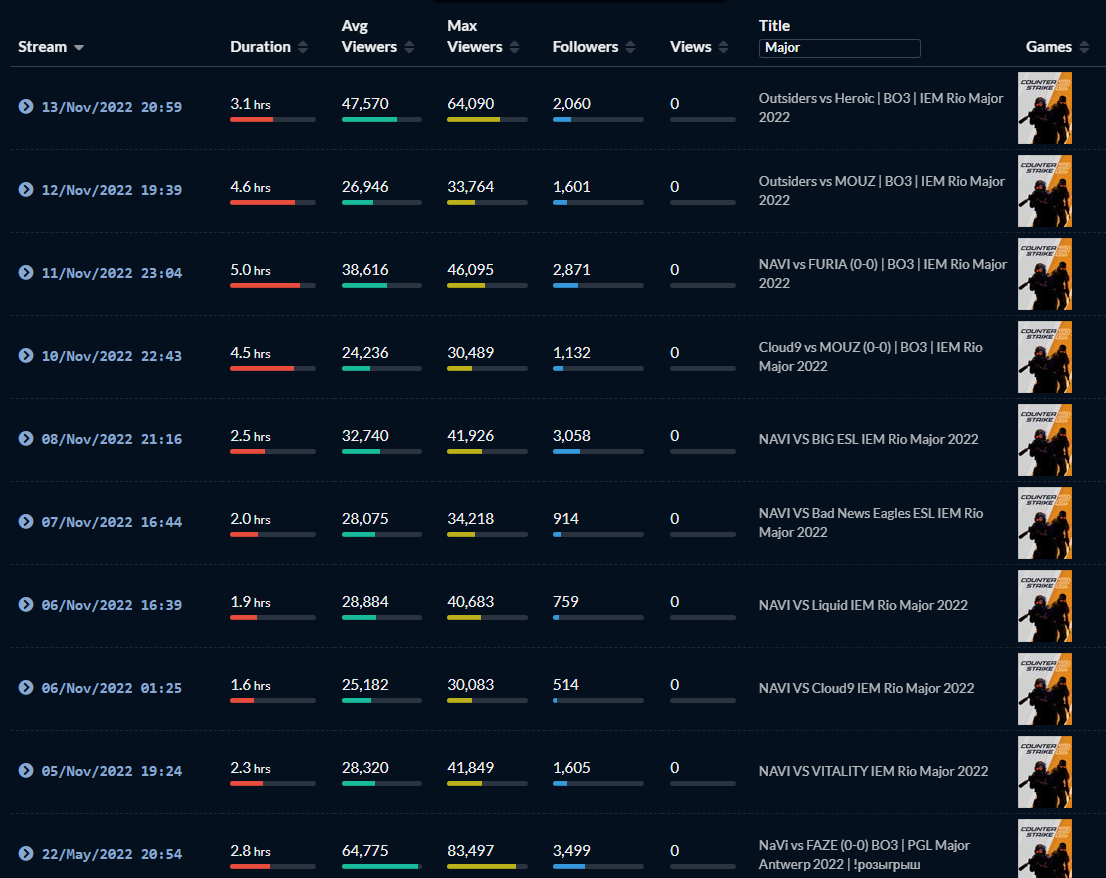Expand the 11/Nov/2022 23:04 stream row arrow
This screenshot has width=1106, height=878.
click(x=26, y=272)
